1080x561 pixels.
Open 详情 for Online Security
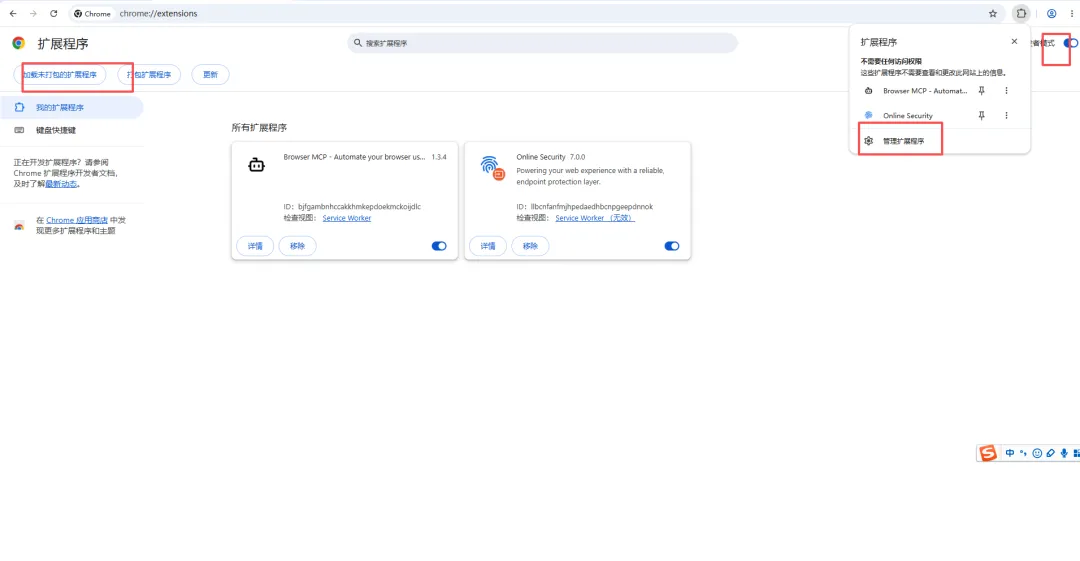click(488, 246)
